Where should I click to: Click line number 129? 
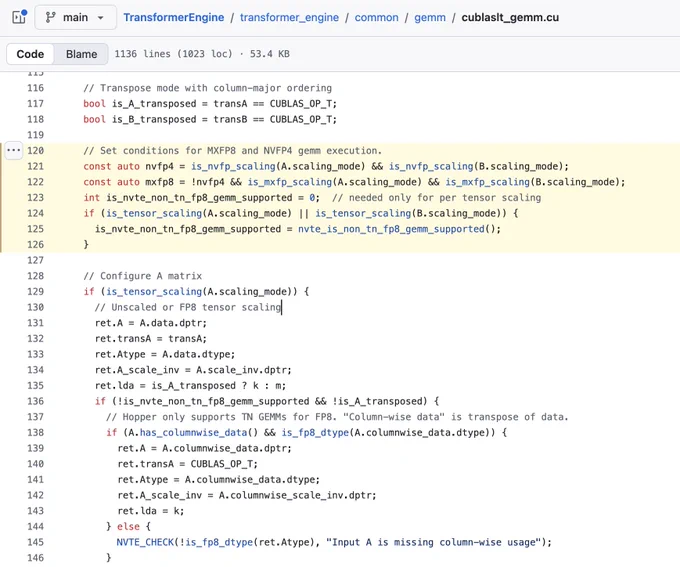[x=36, y=292]
